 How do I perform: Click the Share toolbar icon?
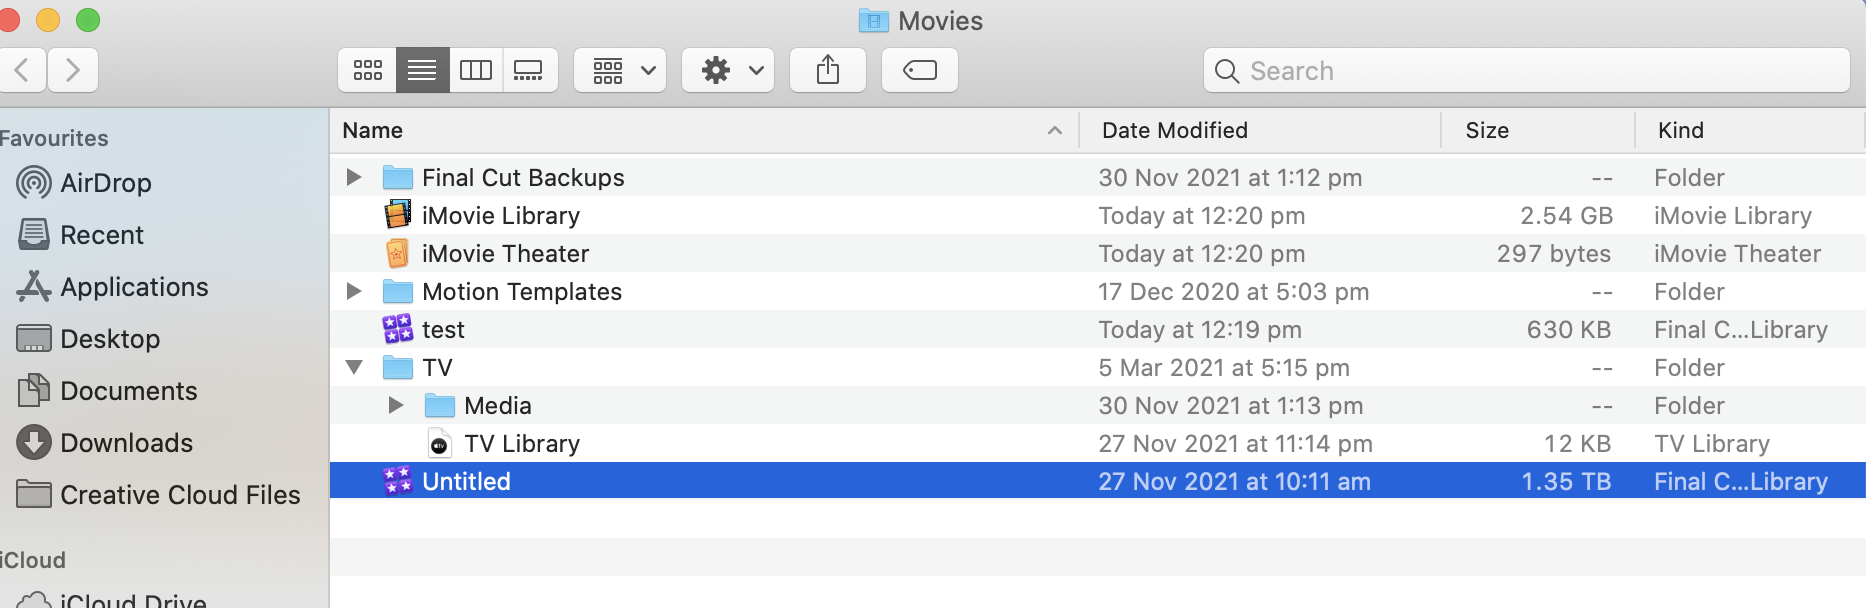tap(828, 70)
